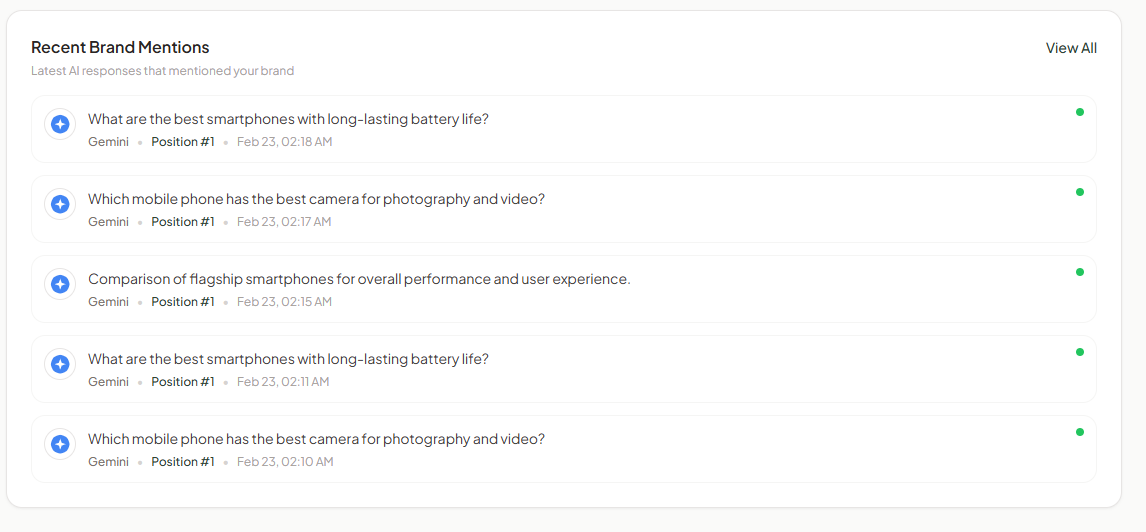Click the Feb 23, 02:18 AM timestamp

pyautogui.click(x=284, y=142)
